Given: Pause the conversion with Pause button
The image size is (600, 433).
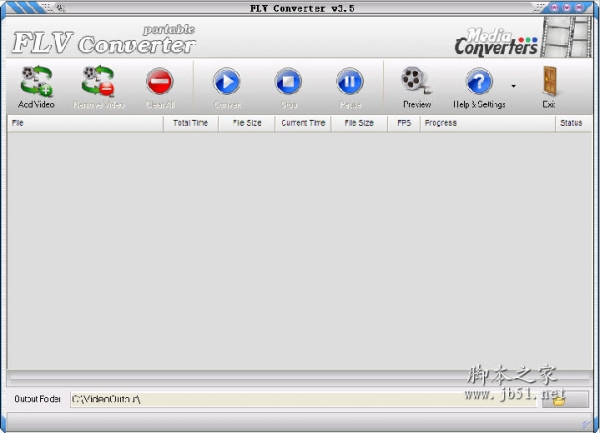Looking at the screenshot, I should click(350, 81).
